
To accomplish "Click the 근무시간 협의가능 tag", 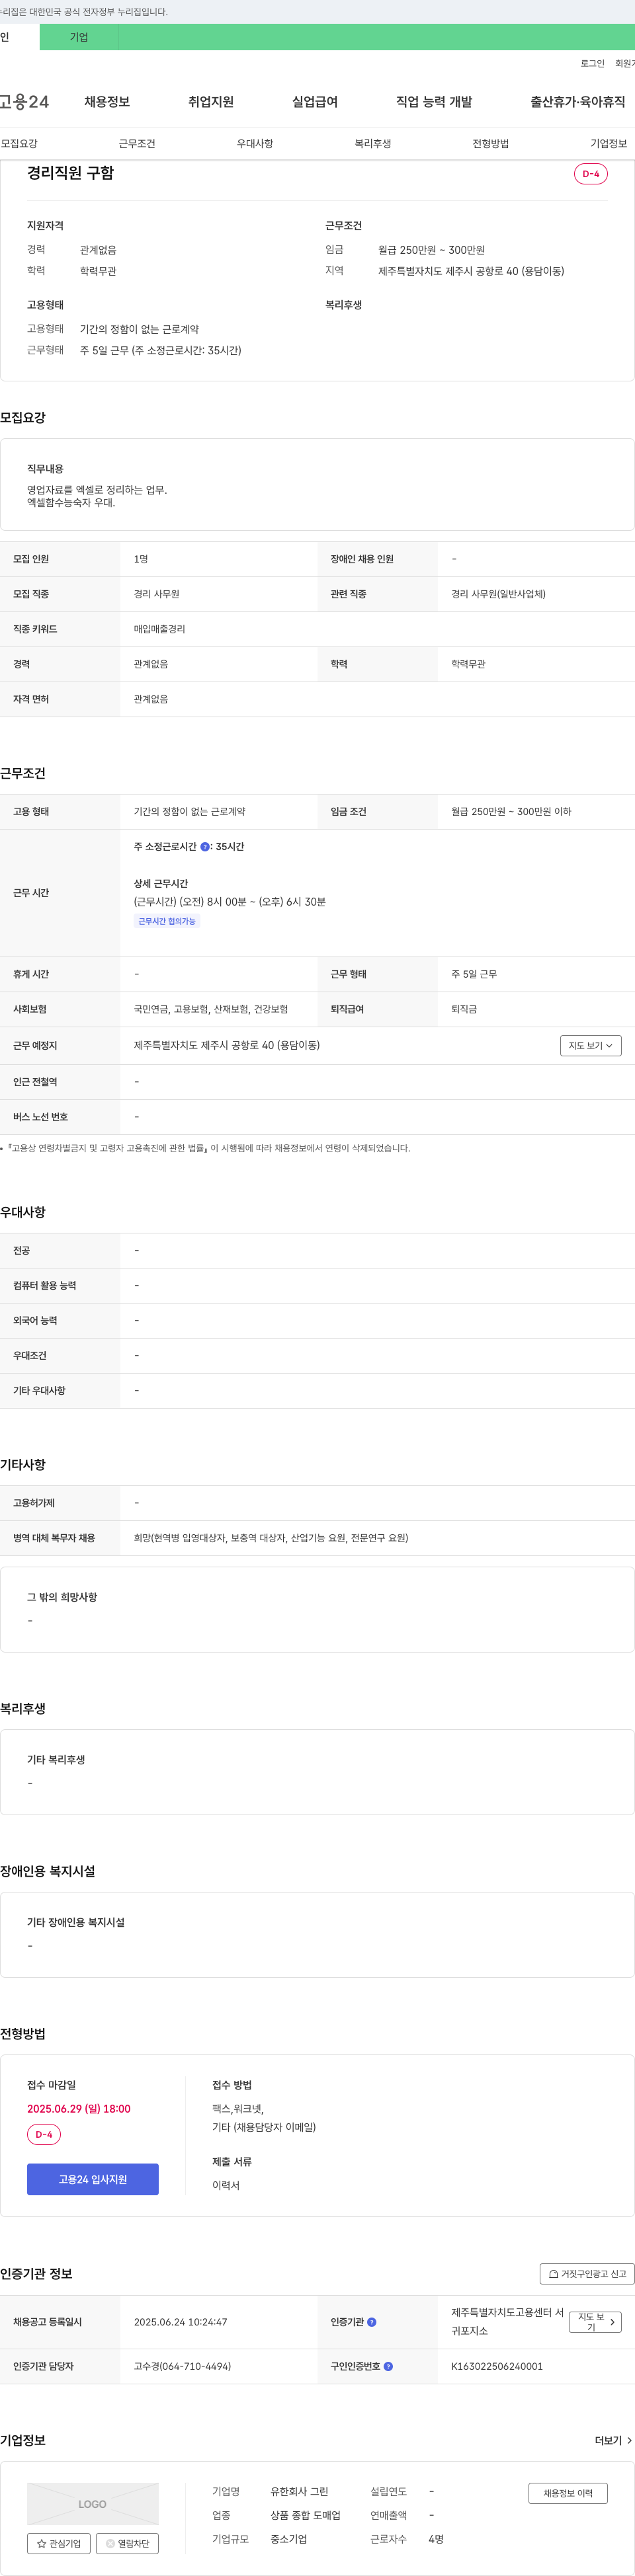I will 167,921.
